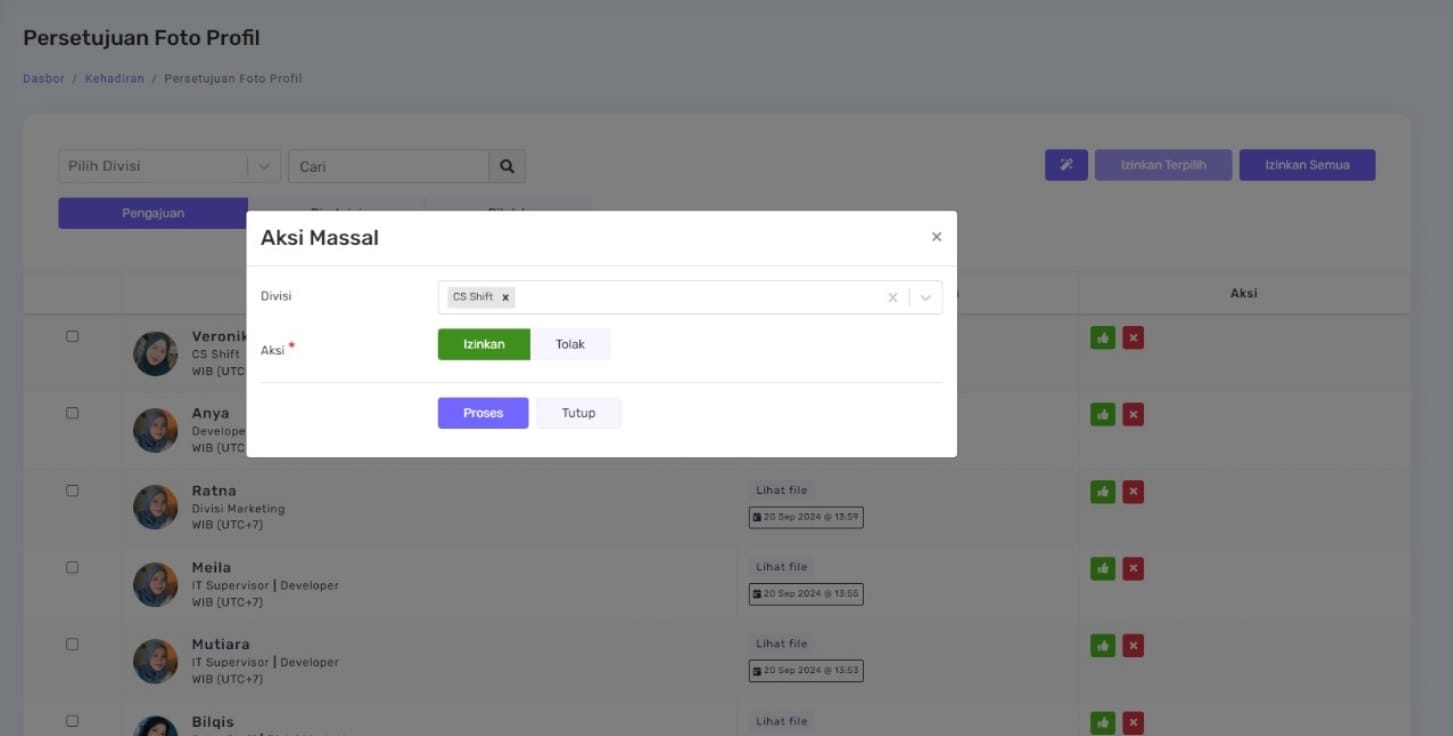Tick the checkbox for Bilqis's row
The height and width of the screenshot is (736, 1453).
pyautogui.click(x=72, y=721)
